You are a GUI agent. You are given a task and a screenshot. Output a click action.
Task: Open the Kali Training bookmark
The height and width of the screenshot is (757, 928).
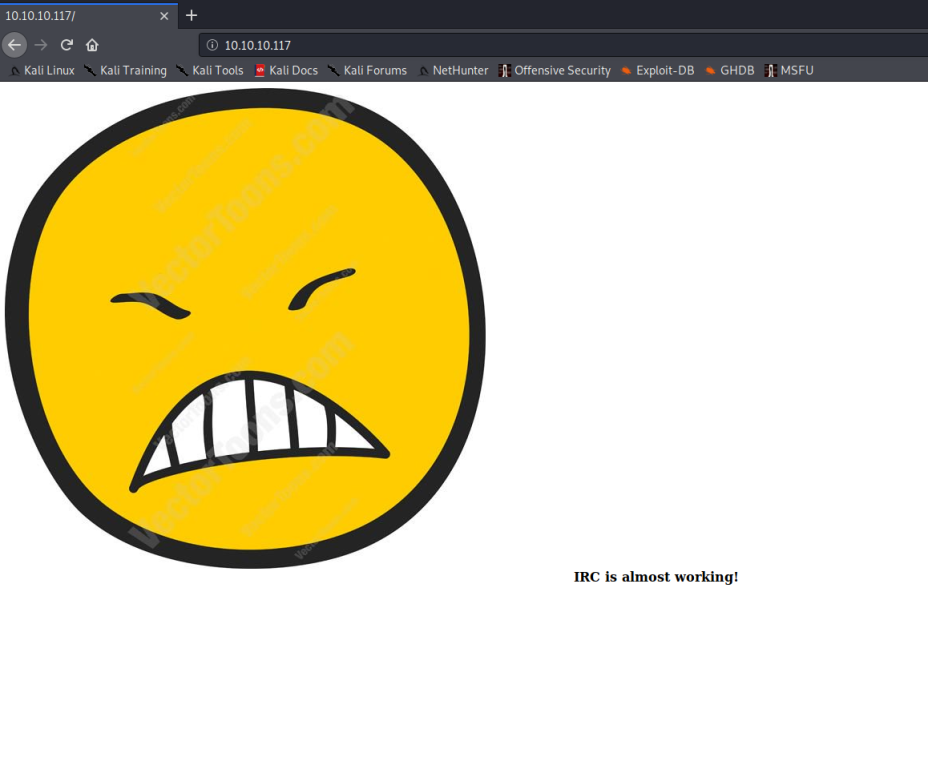tap(125, 71)
